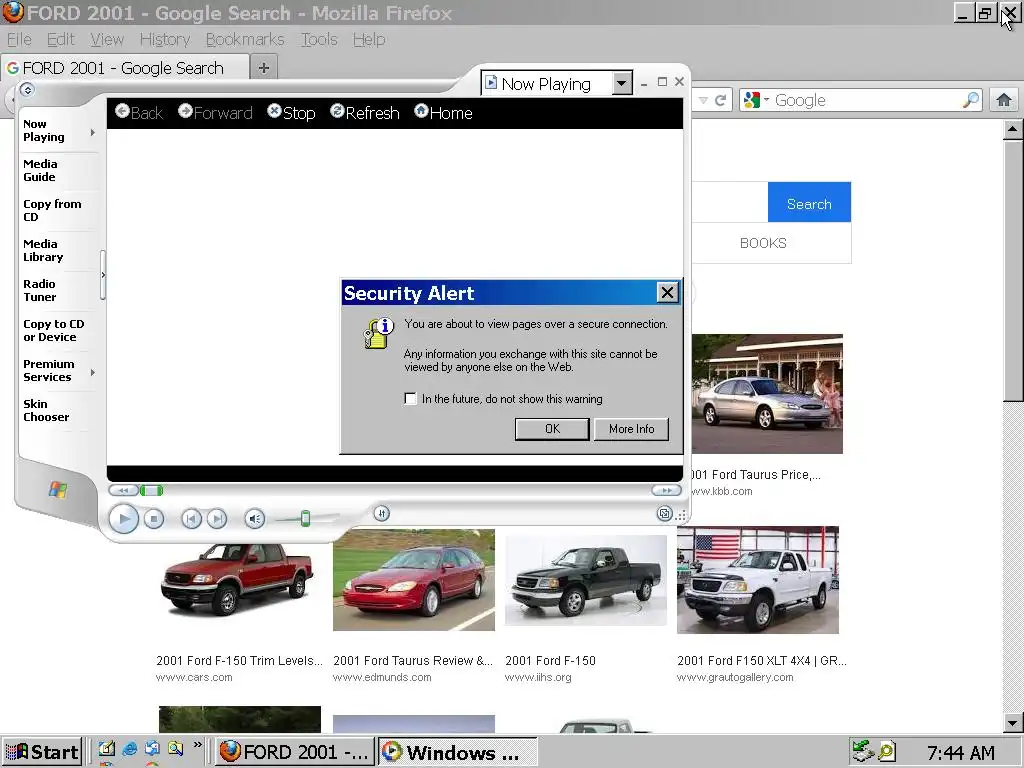Open Firefox Tools menu

click(x=319, y=39)
